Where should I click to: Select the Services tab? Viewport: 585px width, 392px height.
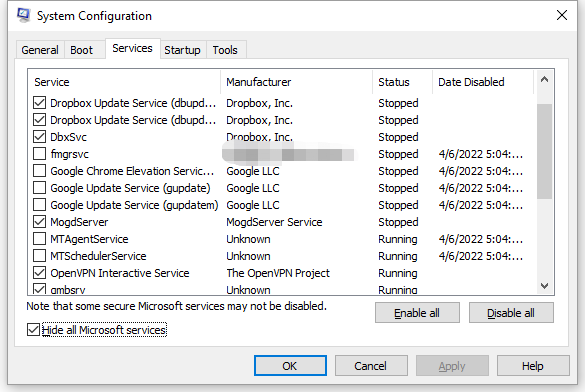[x=132, y=48]
